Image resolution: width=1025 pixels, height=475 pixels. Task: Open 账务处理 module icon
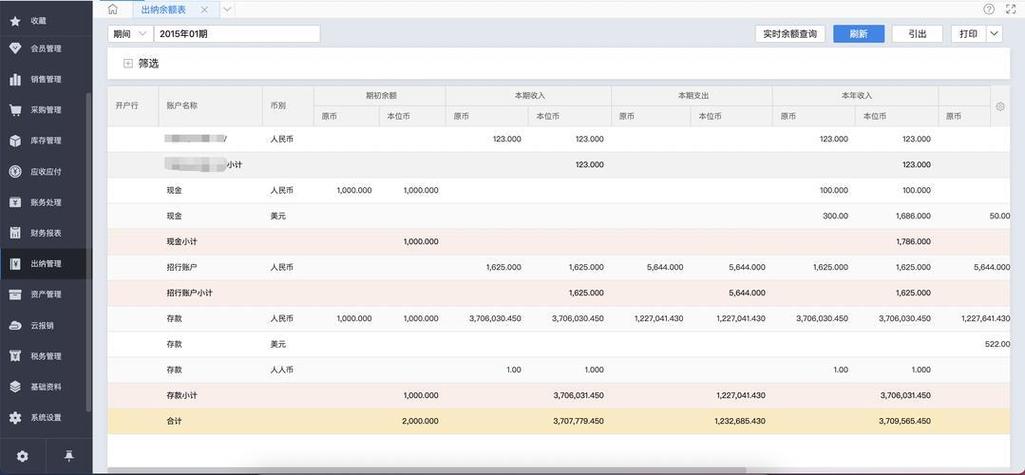pos(15,203)
